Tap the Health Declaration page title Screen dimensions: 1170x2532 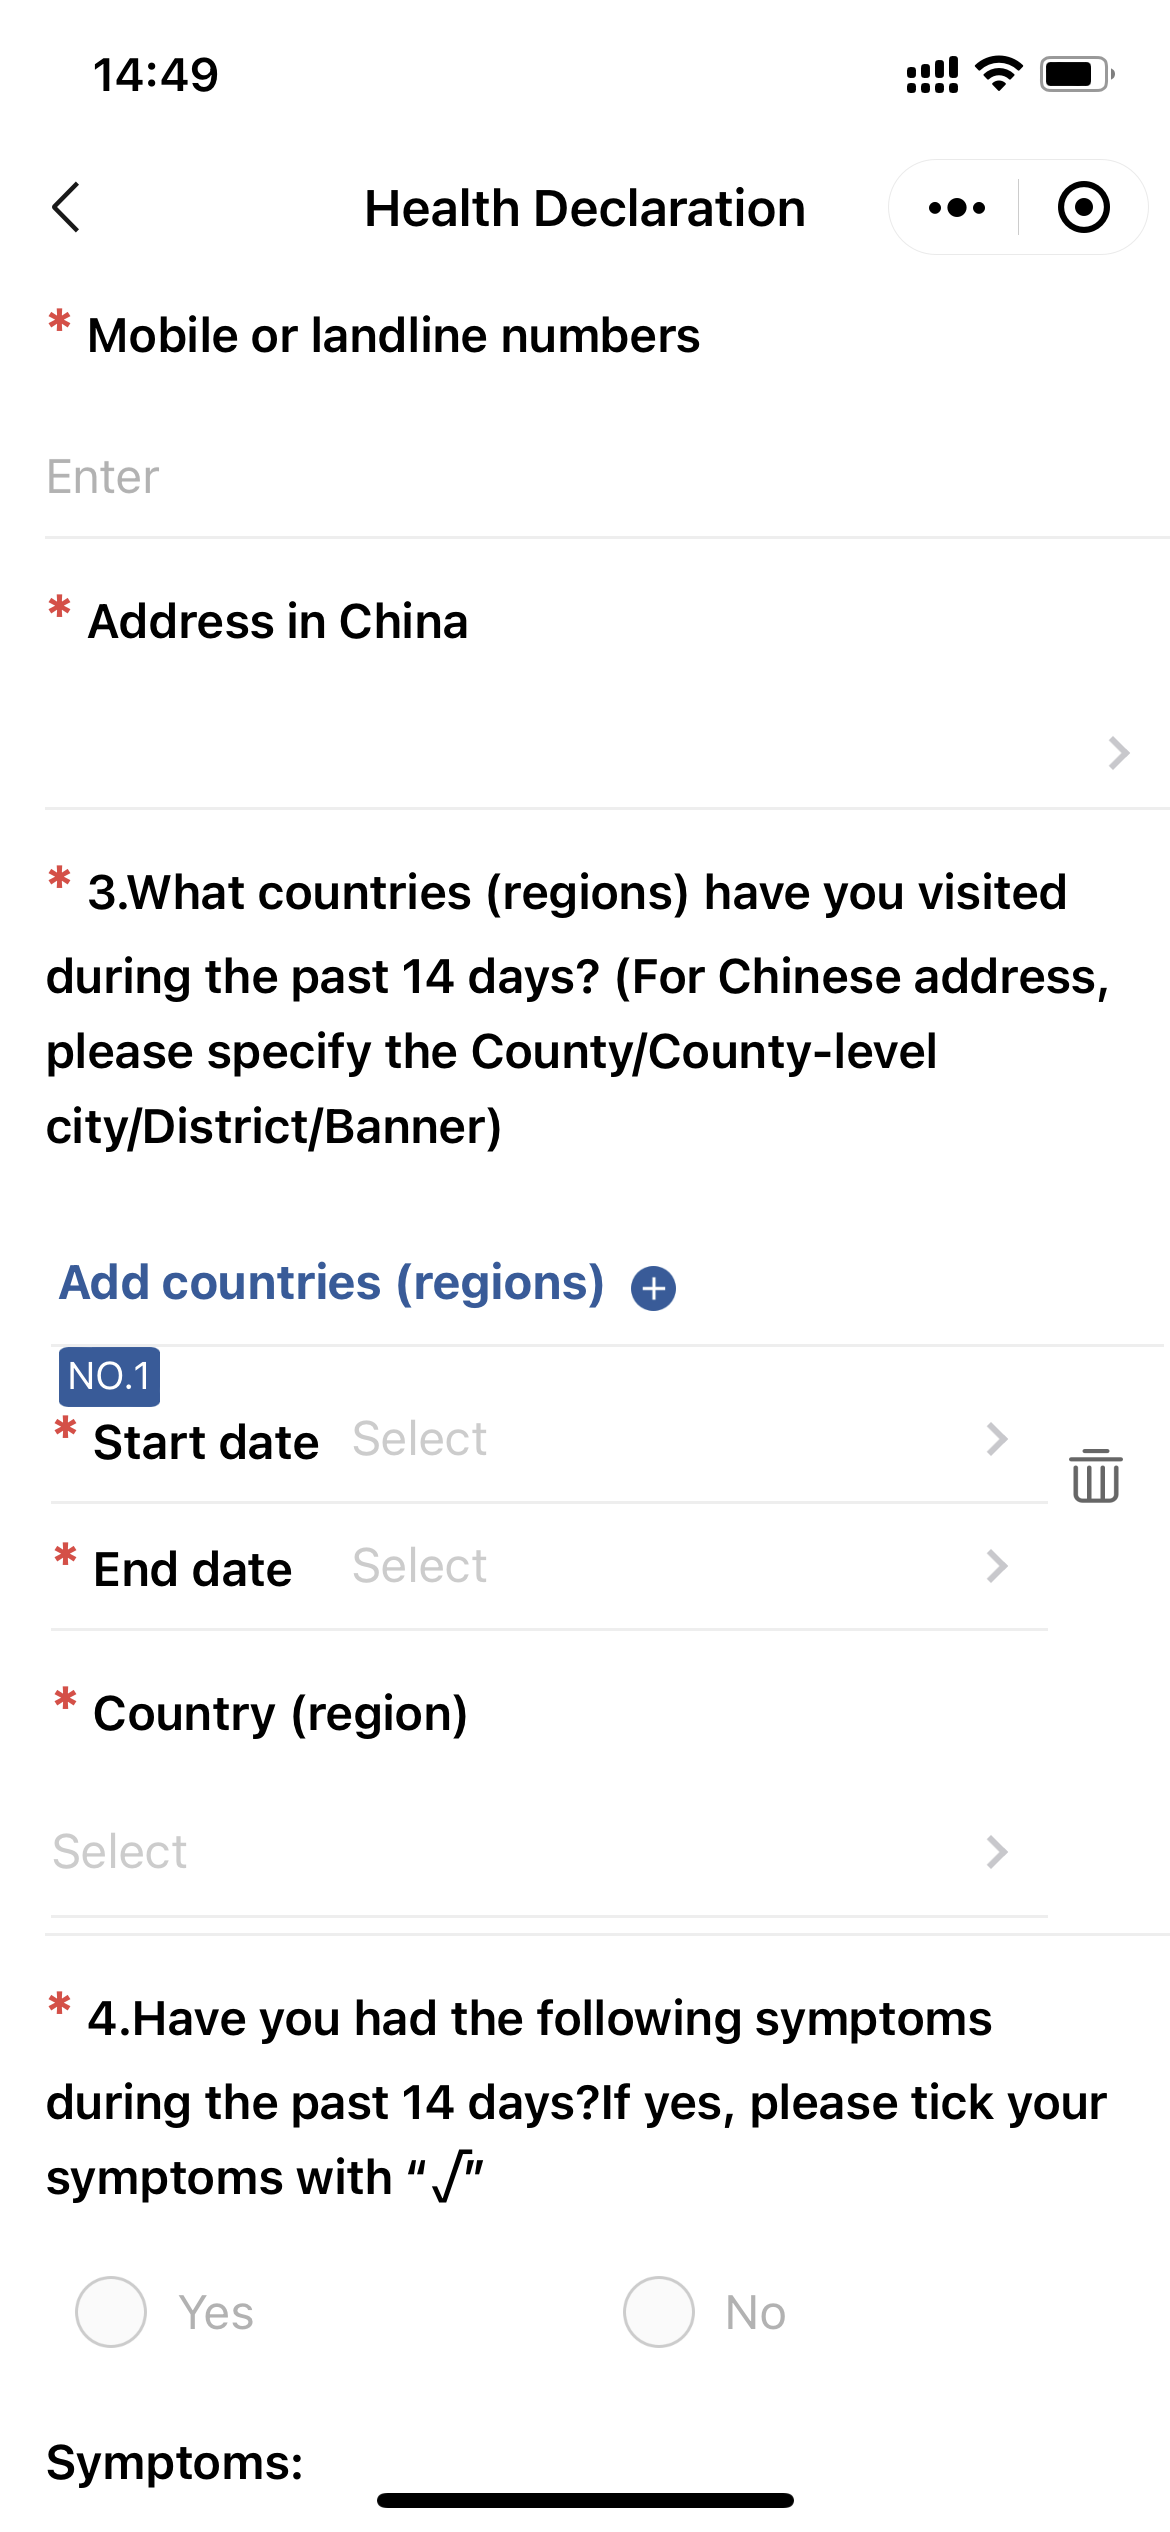[x=585, y=208]
